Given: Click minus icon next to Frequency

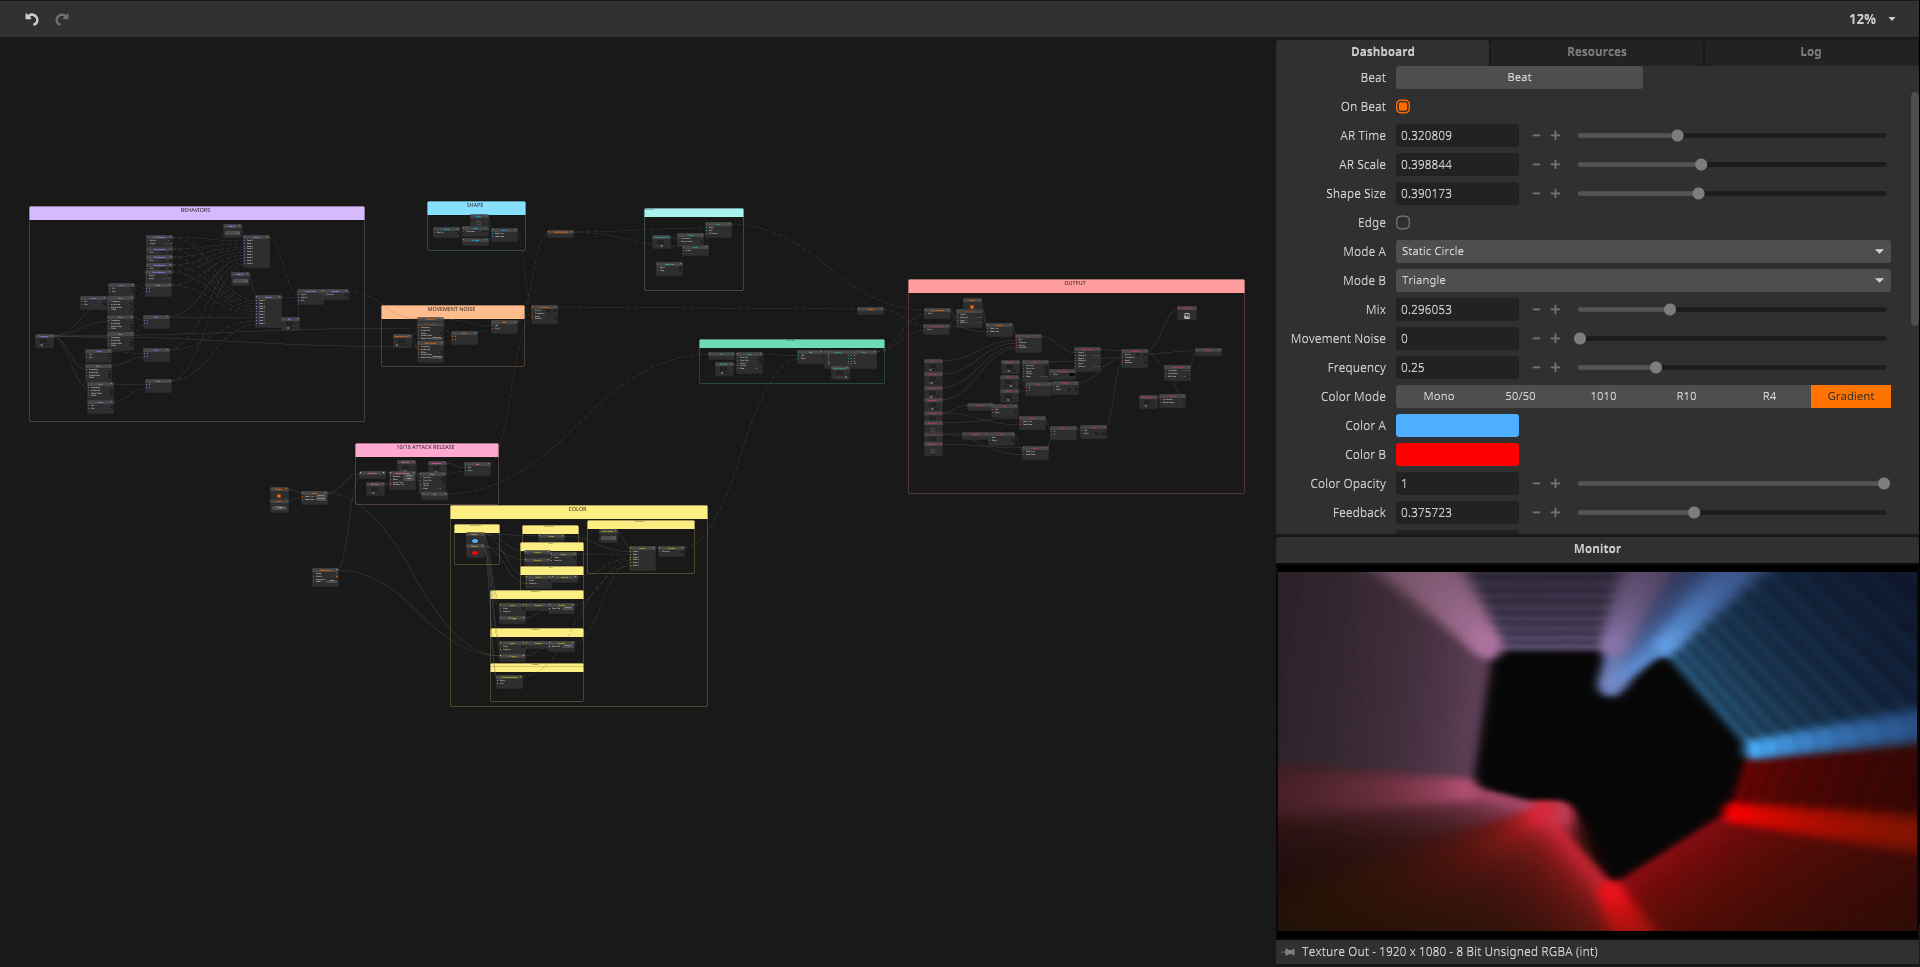Looking at the screenshot, I should tap(1536, 368).
